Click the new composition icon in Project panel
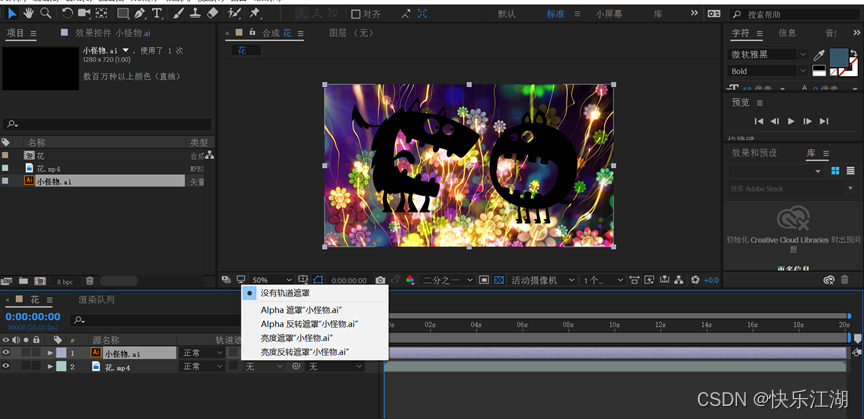This screenshot has width=864, height=419. [x=40, y=281]
